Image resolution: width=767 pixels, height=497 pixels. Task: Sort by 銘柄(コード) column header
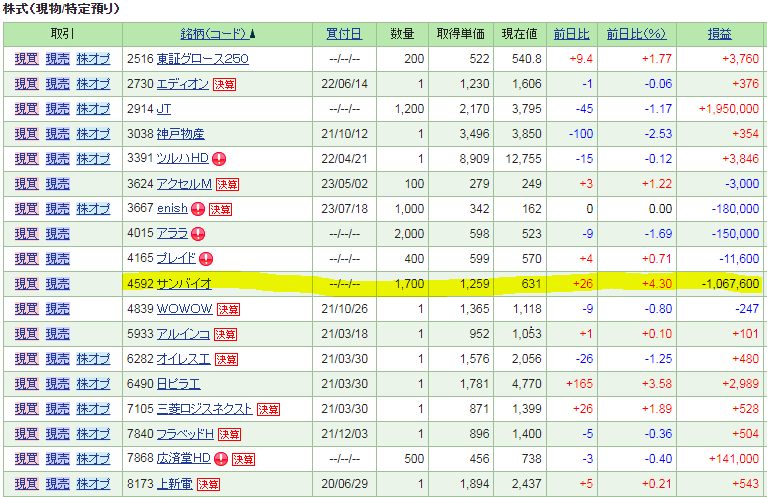pos(218,34)
